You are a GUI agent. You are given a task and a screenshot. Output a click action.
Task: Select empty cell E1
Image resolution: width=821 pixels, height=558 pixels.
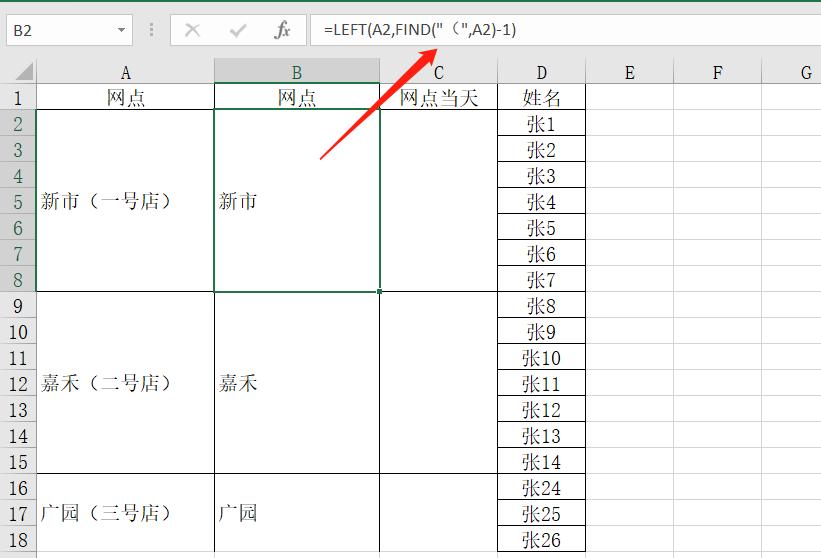(629, 97)
